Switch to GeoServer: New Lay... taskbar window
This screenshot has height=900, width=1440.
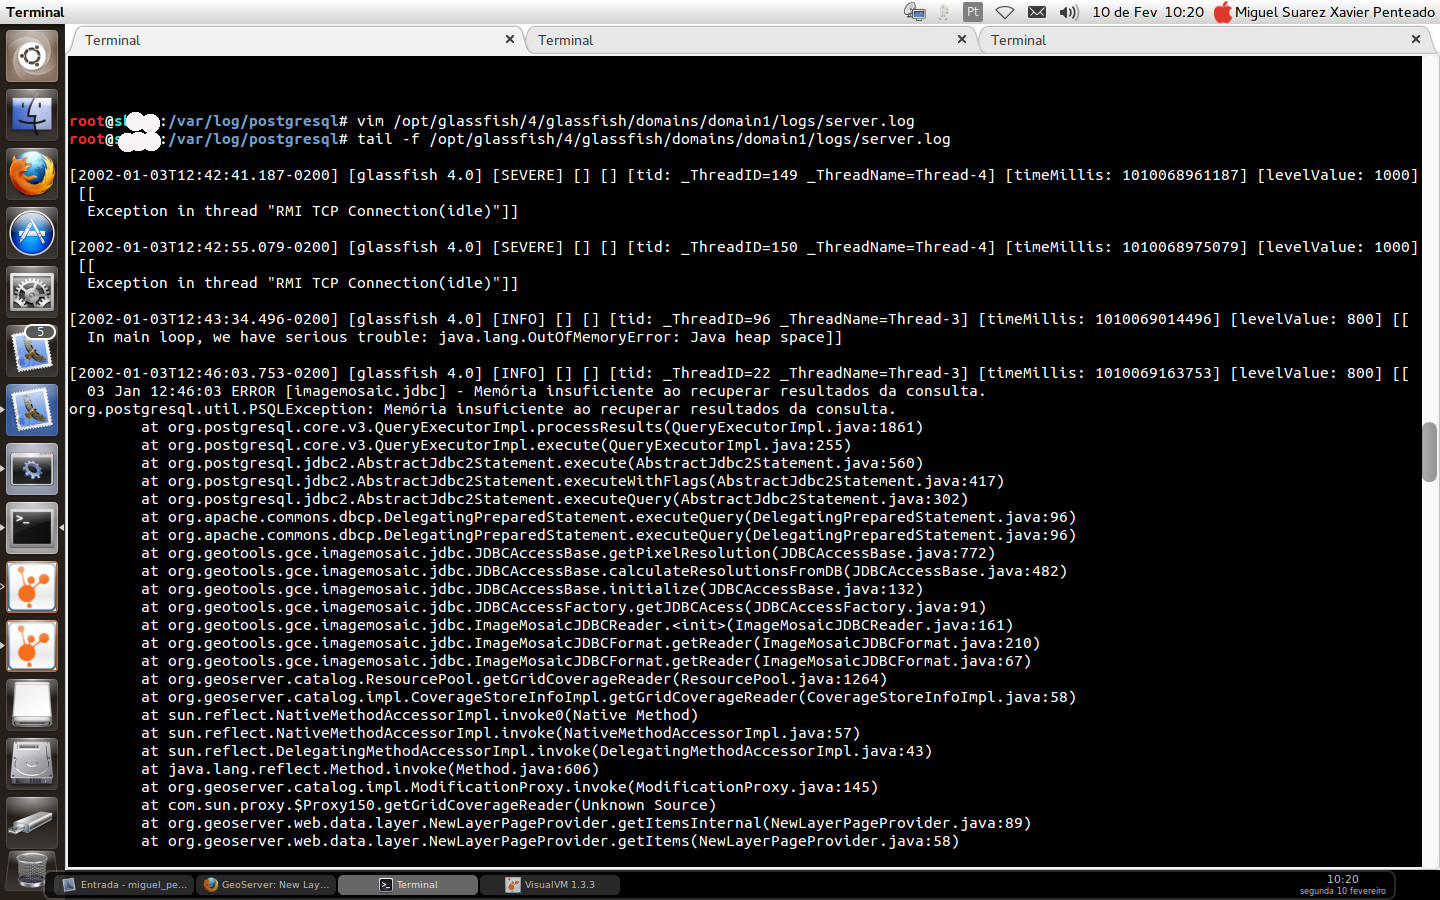pos(266,885)
